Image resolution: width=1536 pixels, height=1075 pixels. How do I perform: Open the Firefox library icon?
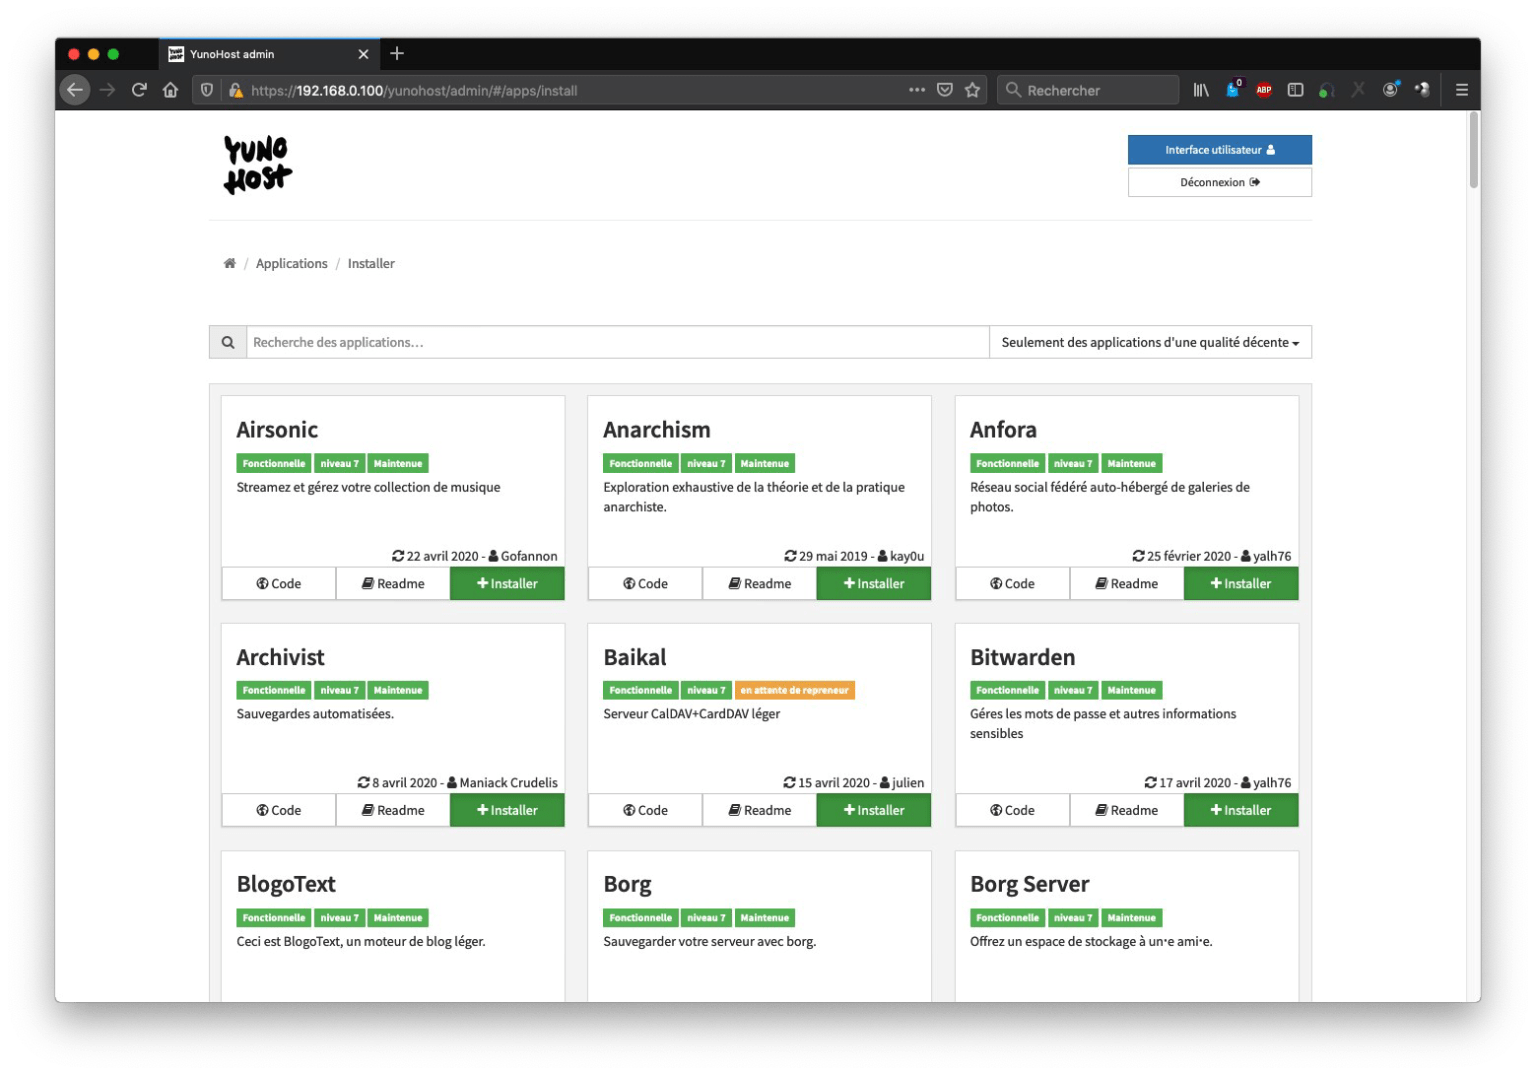pyautogui.click(x=1201, y=90)
